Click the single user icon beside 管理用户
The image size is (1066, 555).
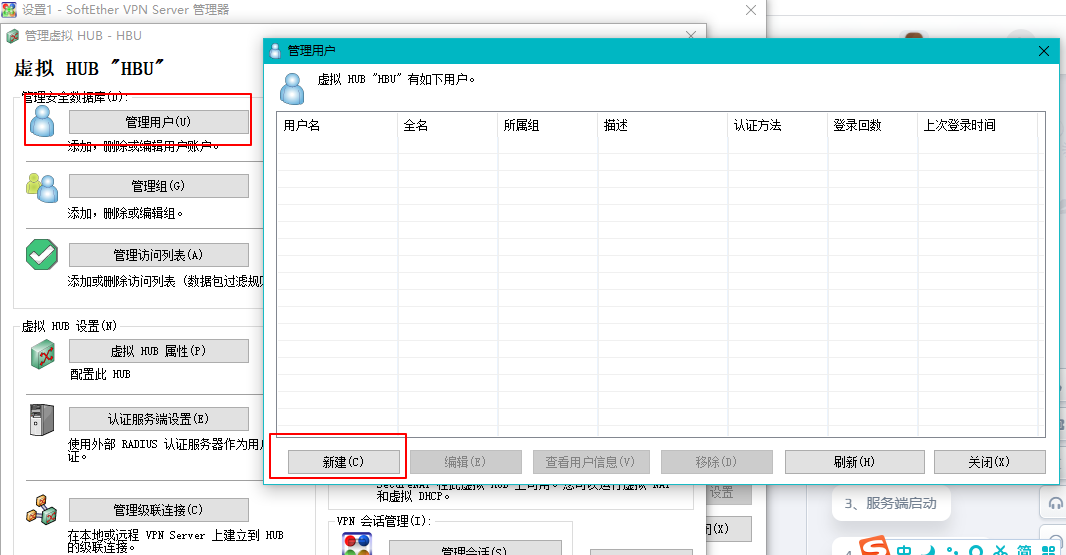tap(42, 121)
